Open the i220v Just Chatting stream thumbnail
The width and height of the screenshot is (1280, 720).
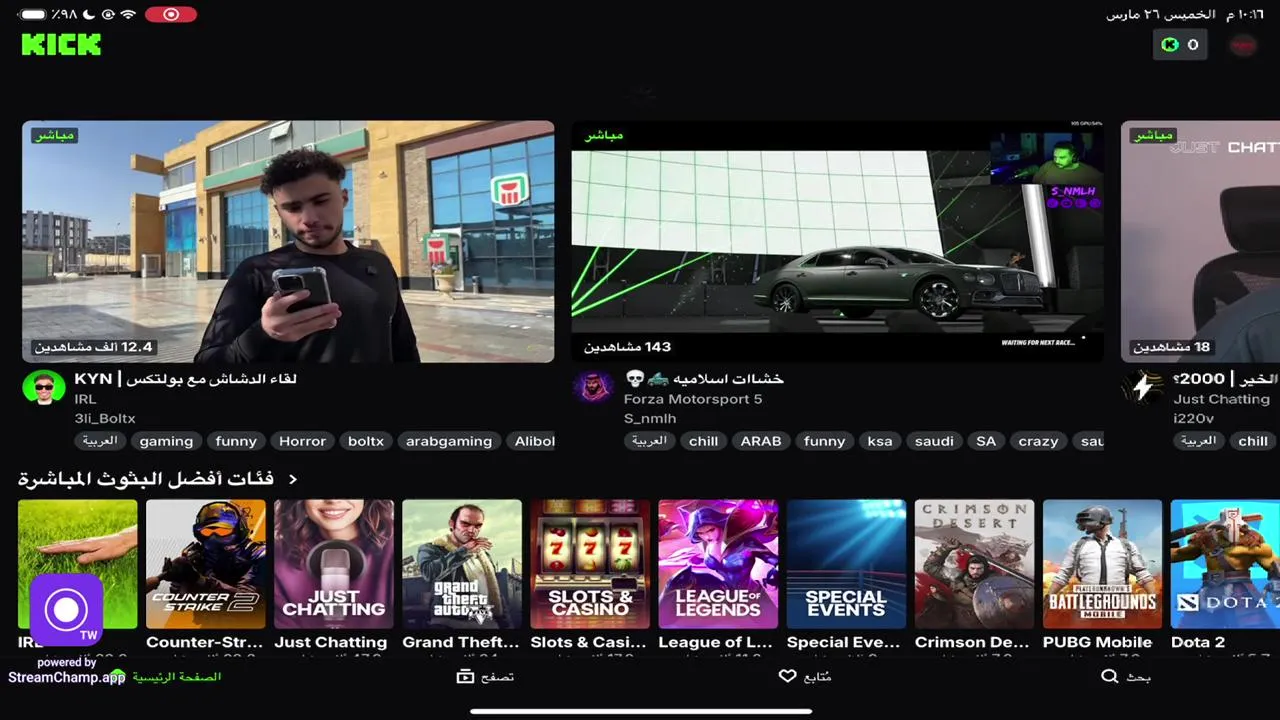(x=1200, y=241)
